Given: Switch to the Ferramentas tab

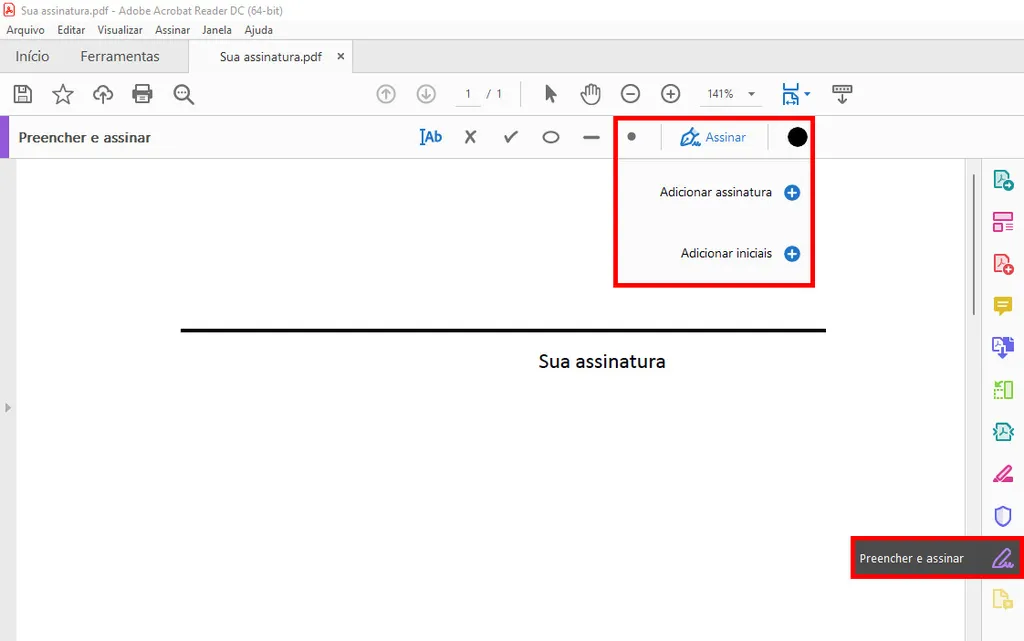Looking at the screenshot, I should pyautogui.click(x=120, y=56).
